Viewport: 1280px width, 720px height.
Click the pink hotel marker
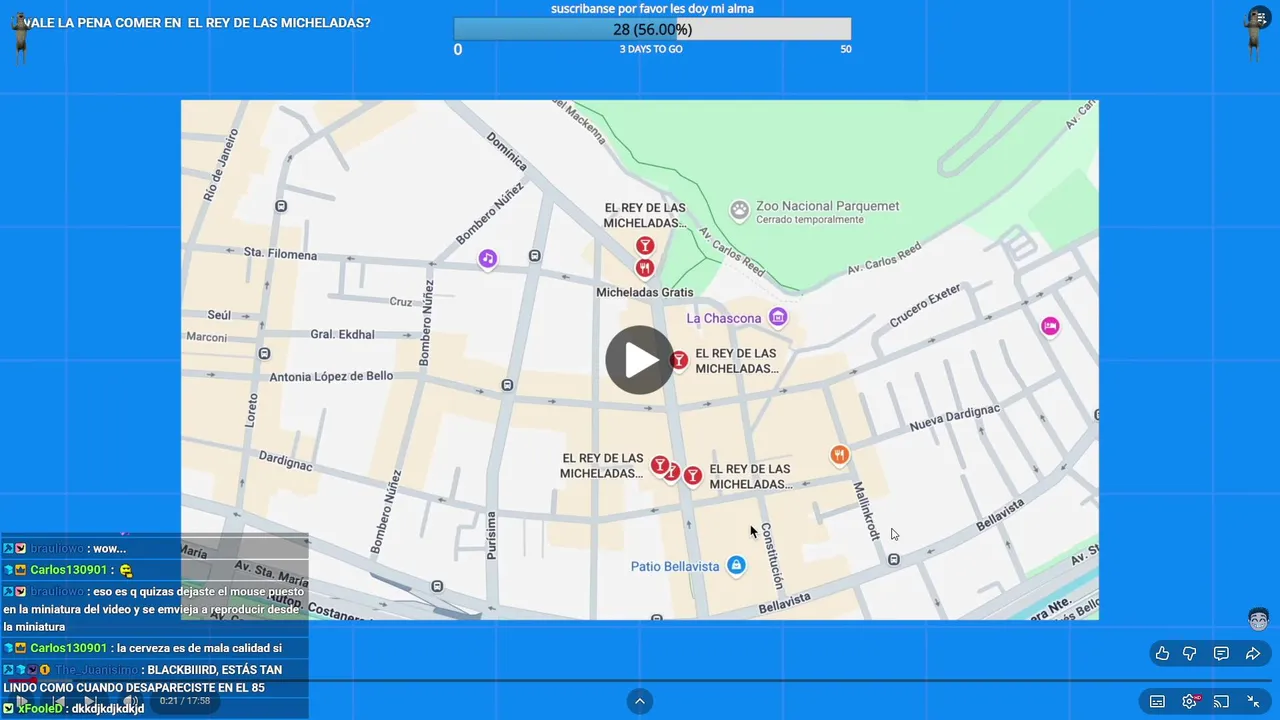1050,326
